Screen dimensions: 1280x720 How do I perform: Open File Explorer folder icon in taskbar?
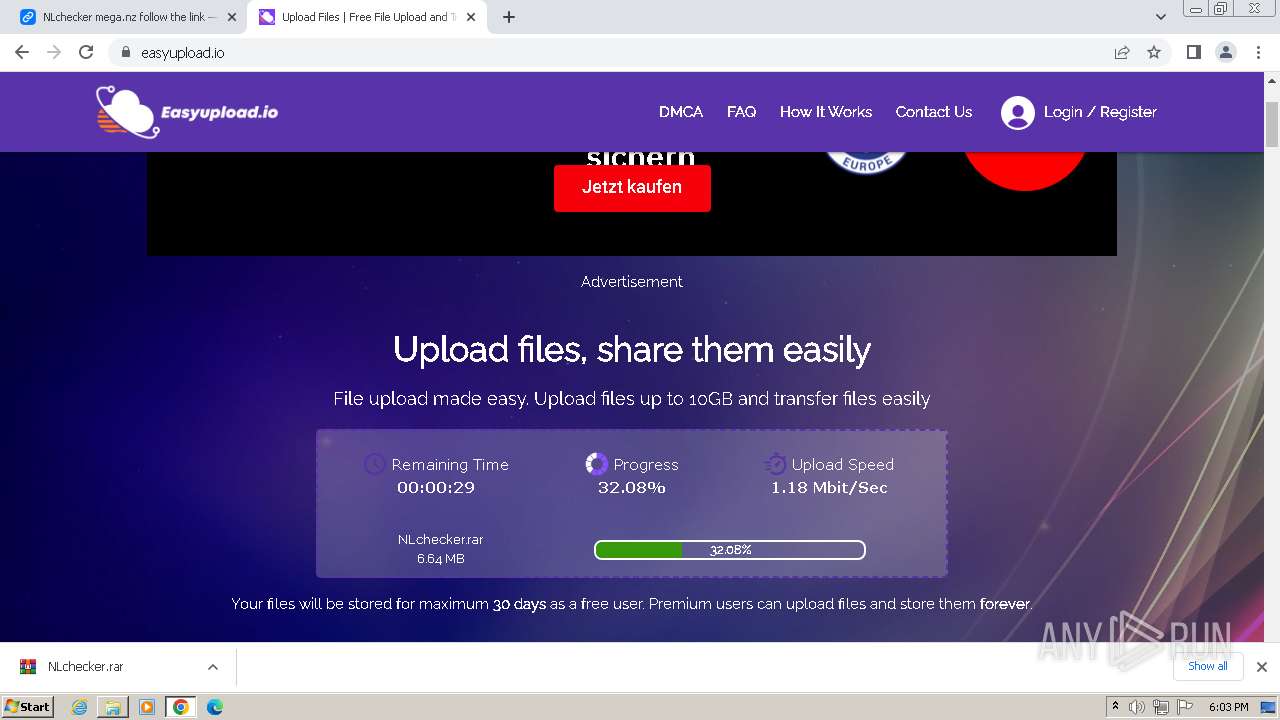113,707
